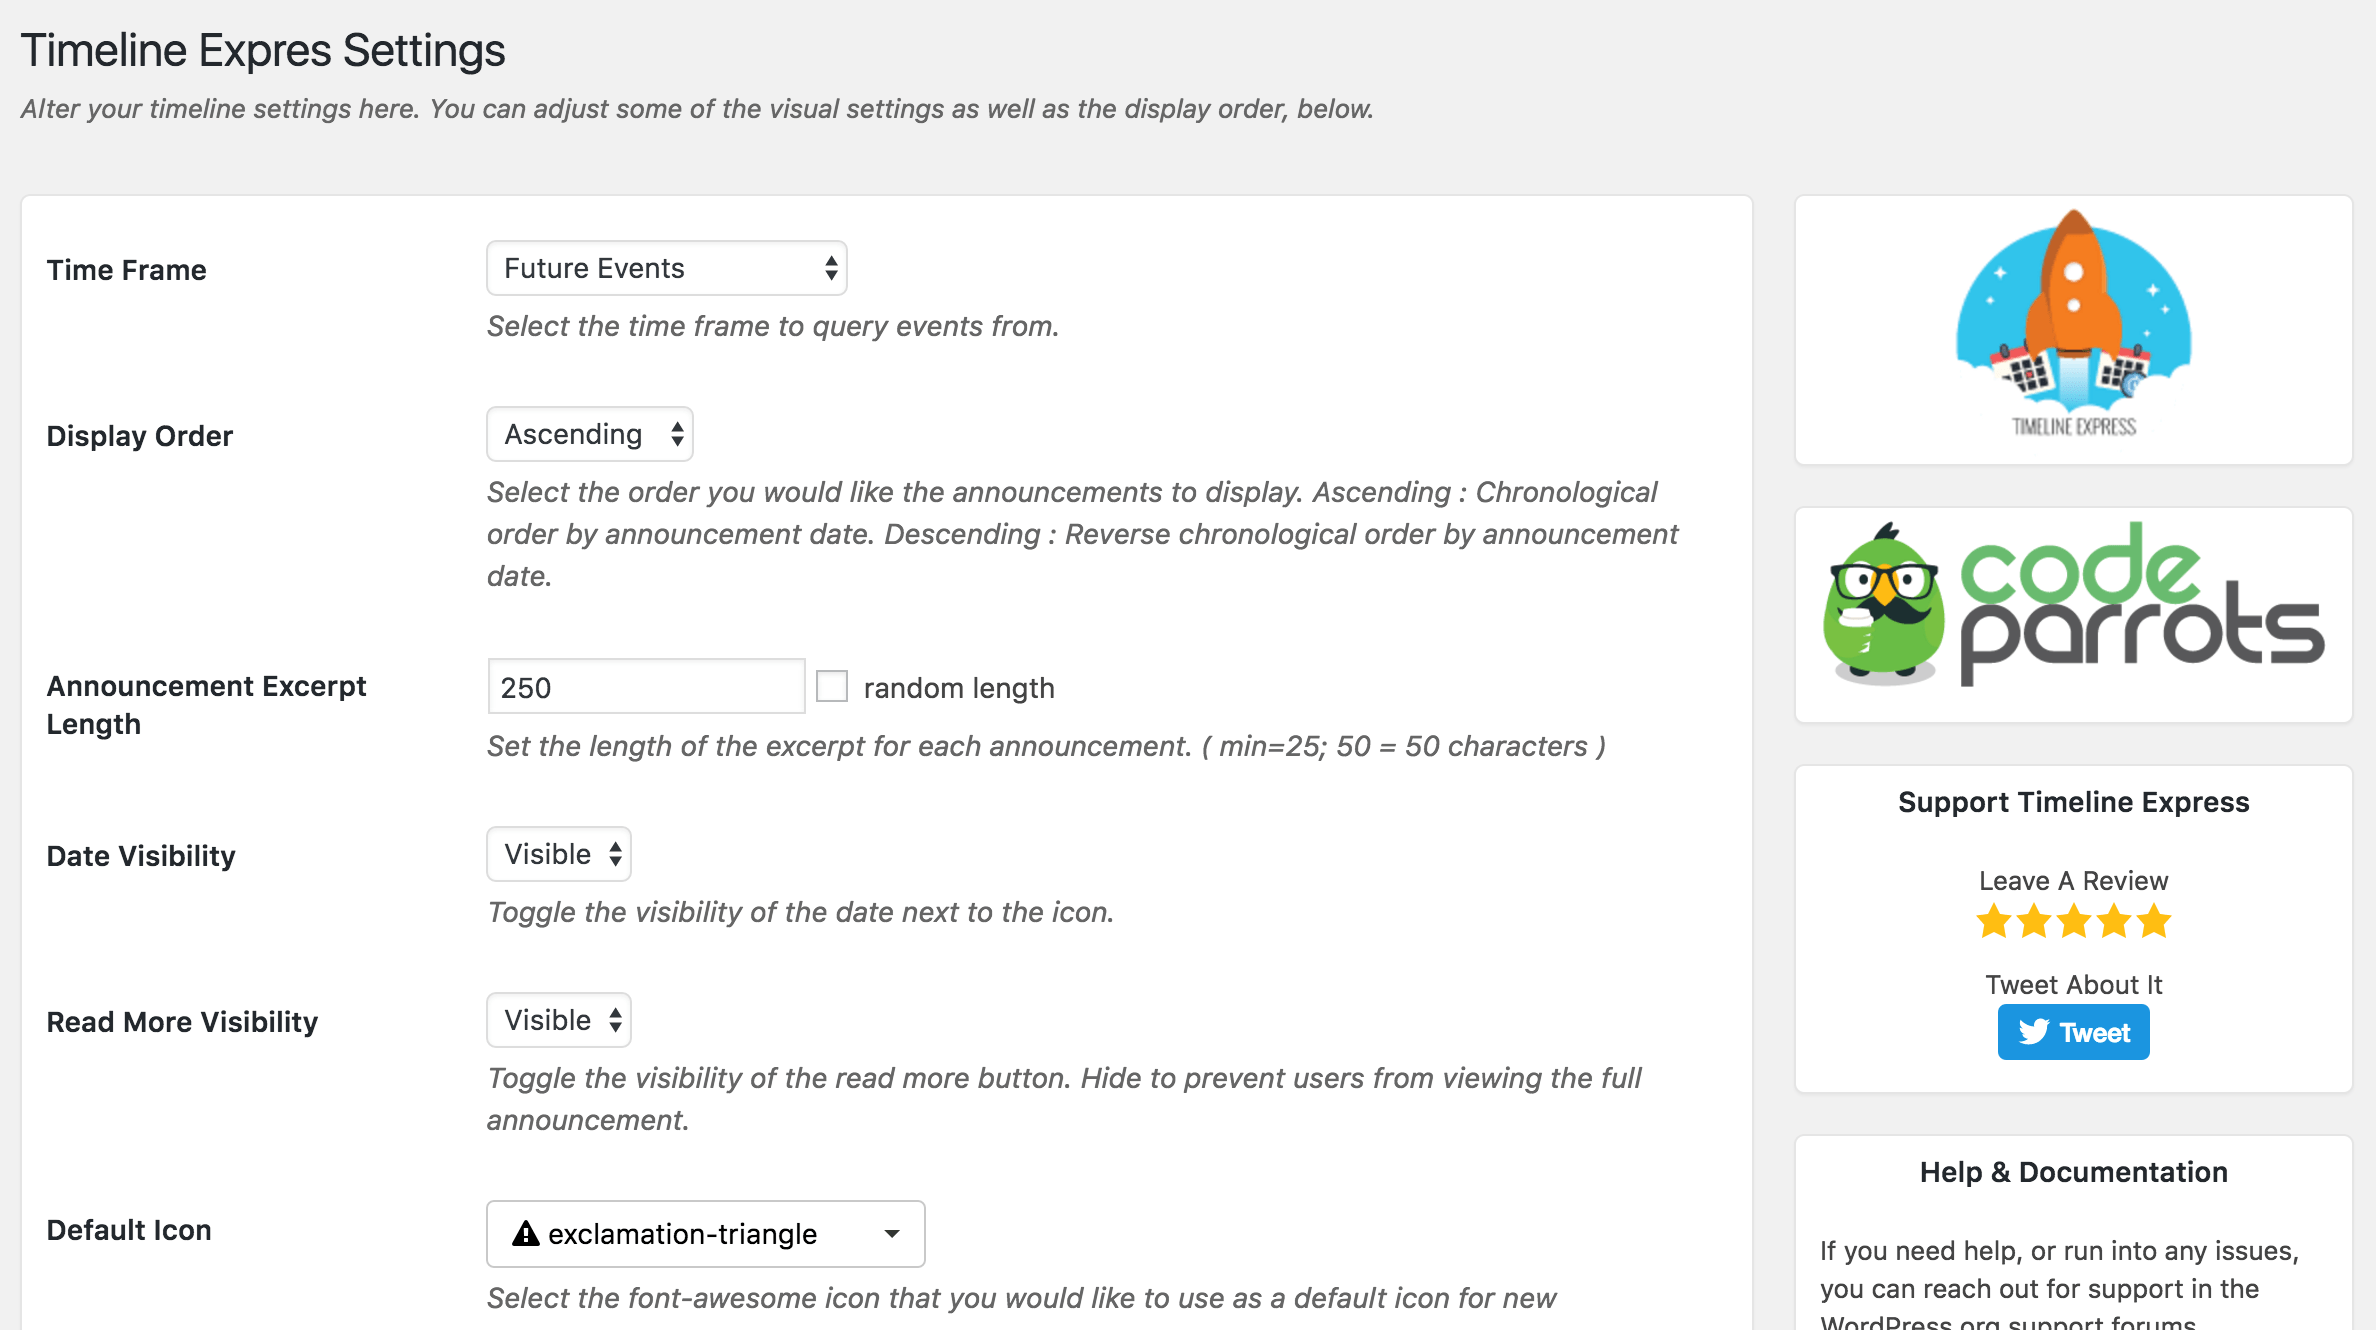
Task: Click the exclamation-triangle warning icon
Action: tap(525, 1234)
